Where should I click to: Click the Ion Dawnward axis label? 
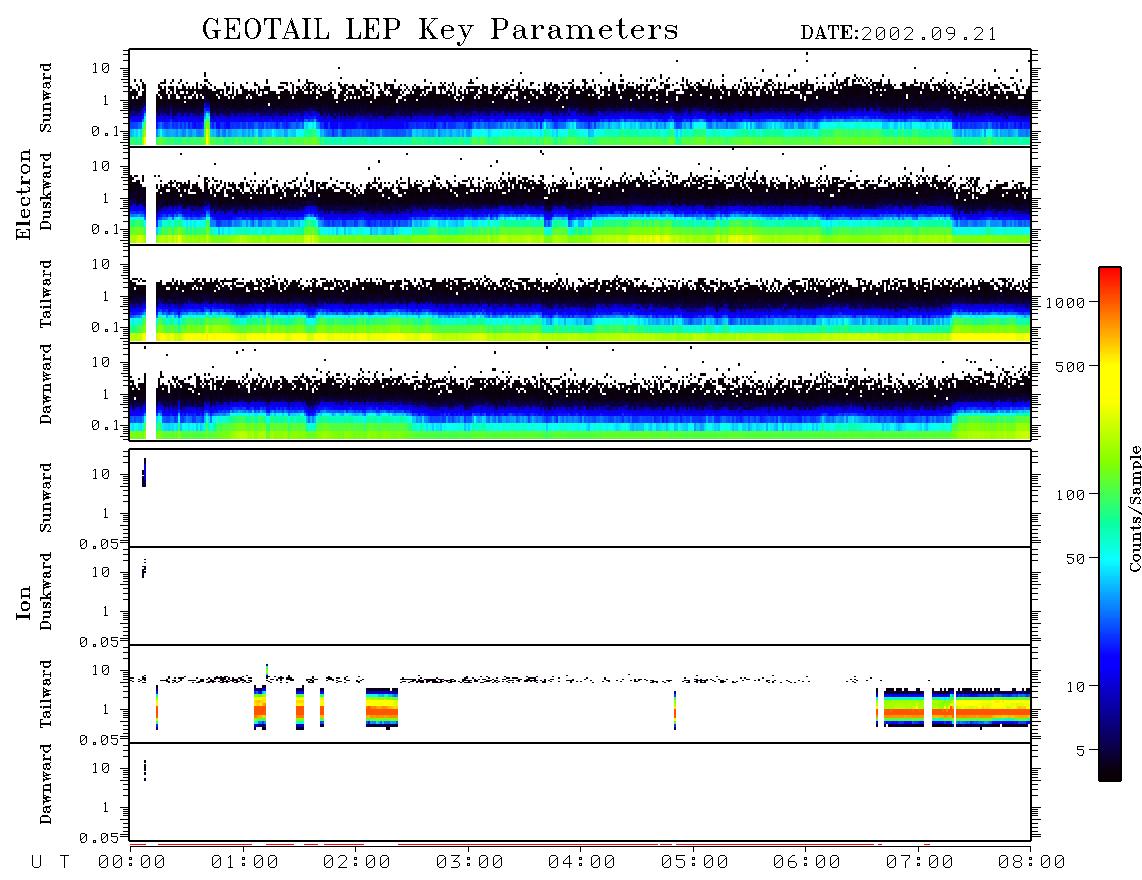[x=46, y=784]
